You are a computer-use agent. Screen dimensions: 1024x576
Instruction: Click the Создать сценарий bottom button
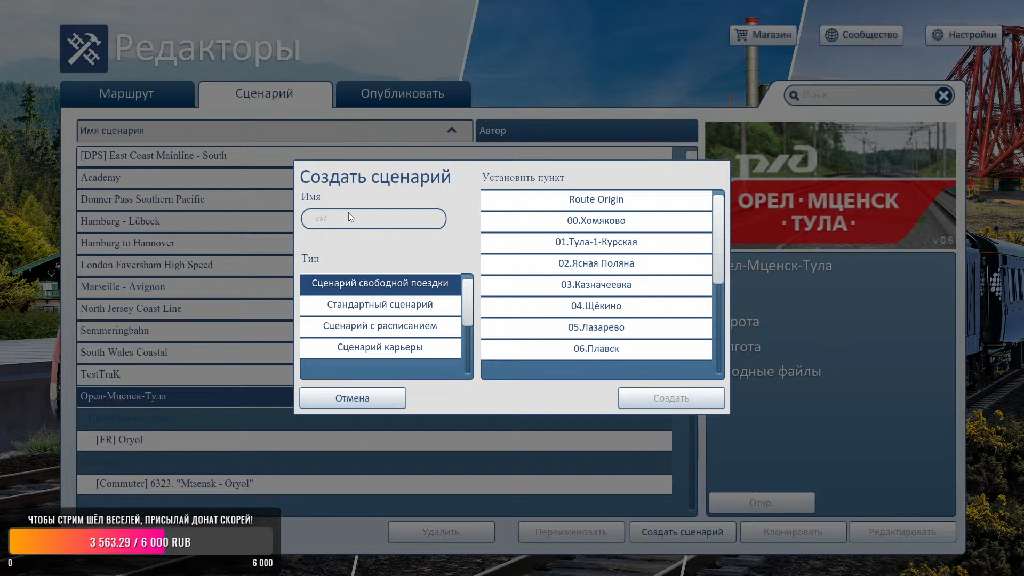pyautogui.click(x=682, y=532)
